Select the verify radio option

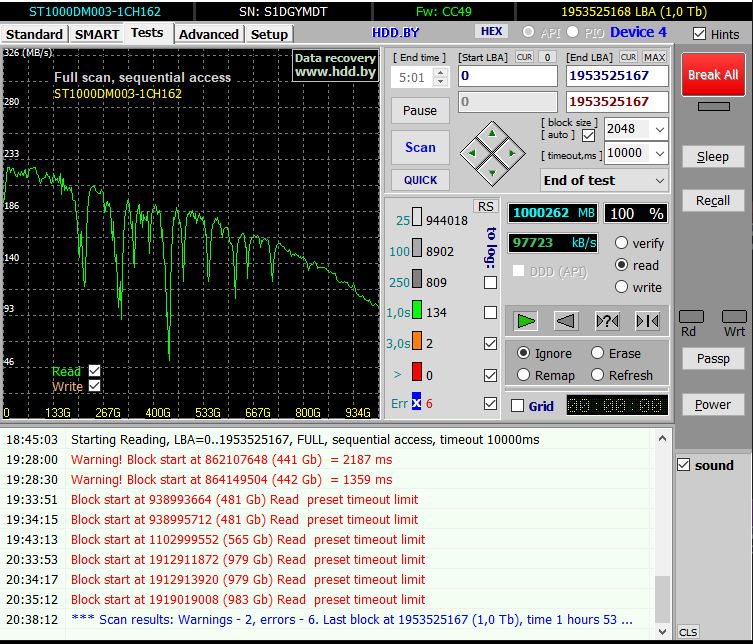coord(622,243)
